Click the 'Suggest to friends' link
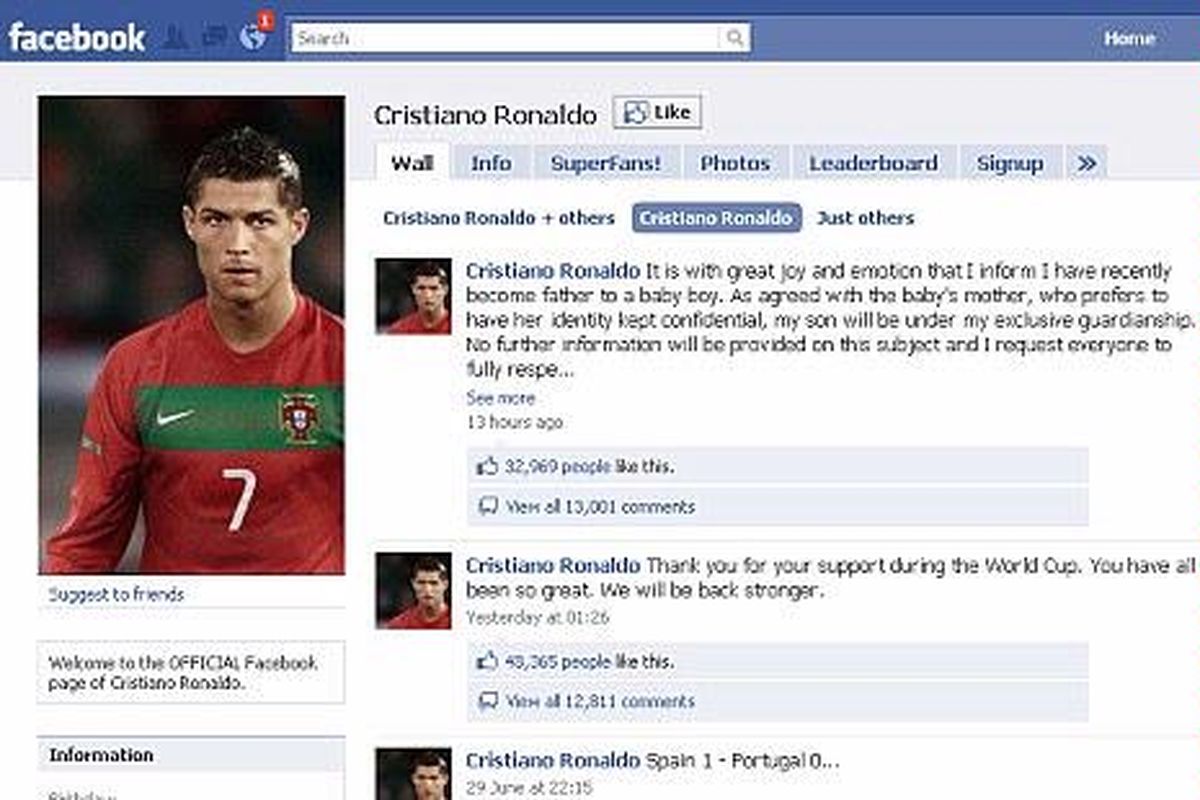The width and height of the screenshot is (1200, 800). 116,594
